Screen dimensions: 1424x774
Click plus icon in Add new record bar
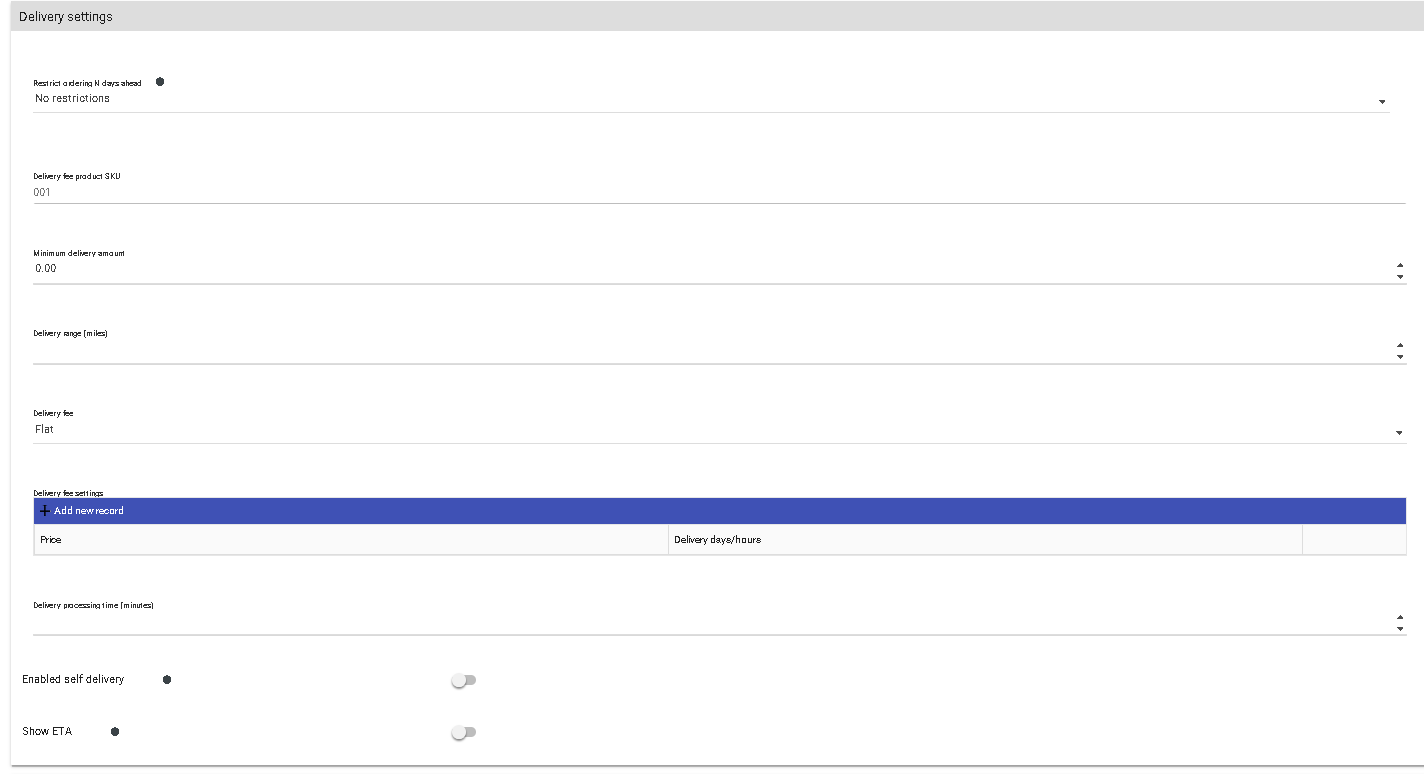point(45,511)
